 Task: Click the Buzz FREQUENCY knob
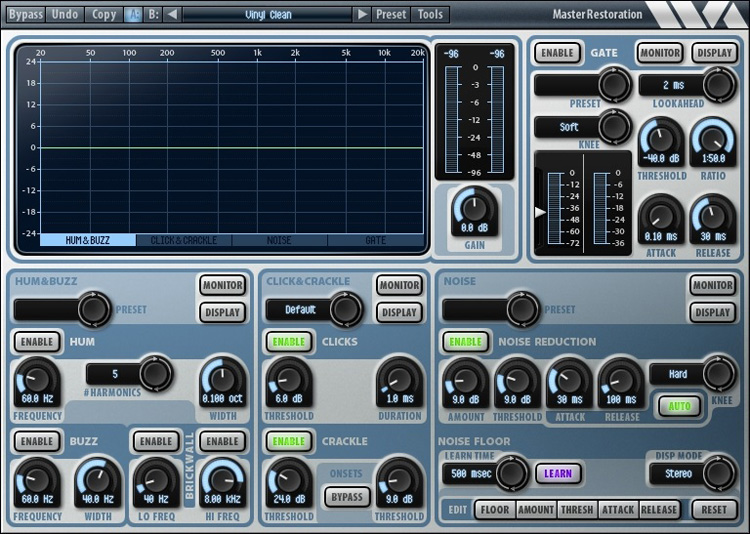coord(37,482)
